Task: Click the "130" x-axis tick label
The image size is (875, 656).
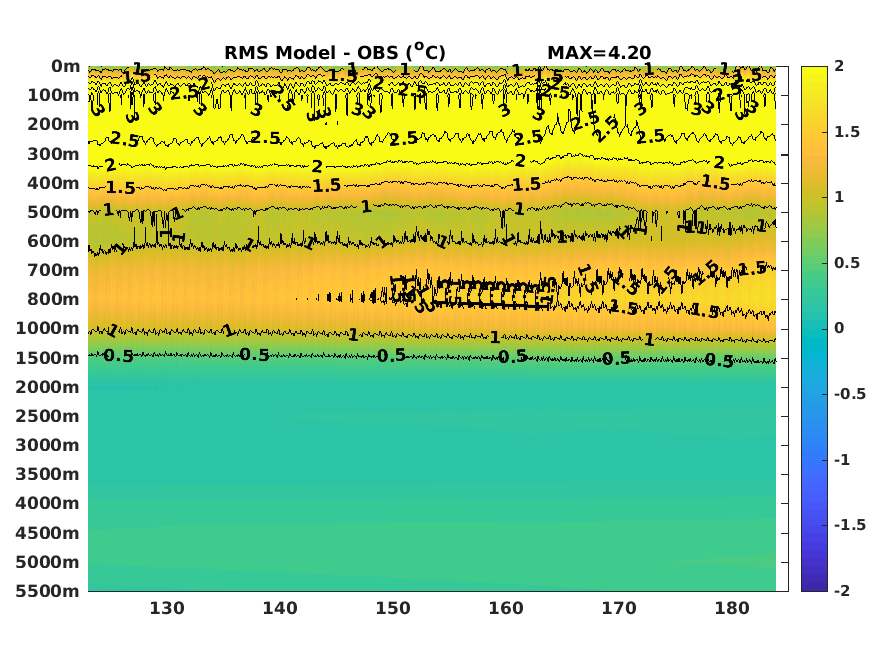Action: (x=167, y=608)
